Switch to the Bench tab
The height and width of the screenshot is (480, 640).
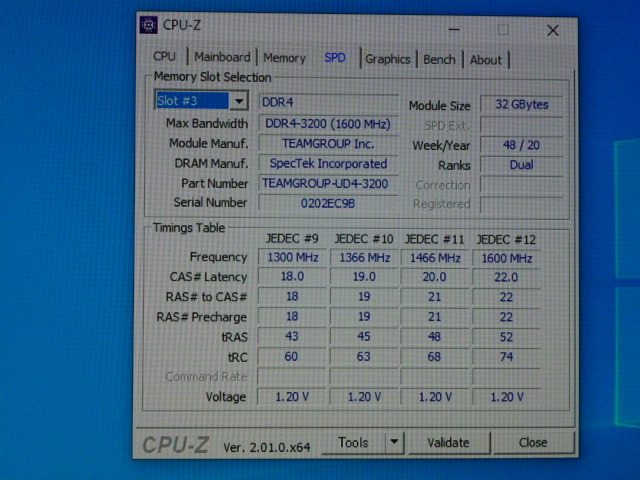tap(439, 60)
